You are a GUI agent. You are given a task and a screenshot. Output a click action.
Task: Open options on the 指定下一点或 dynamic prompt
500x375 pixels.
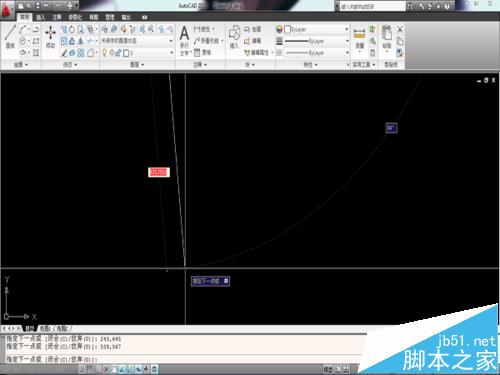click(x=226, y=281)
